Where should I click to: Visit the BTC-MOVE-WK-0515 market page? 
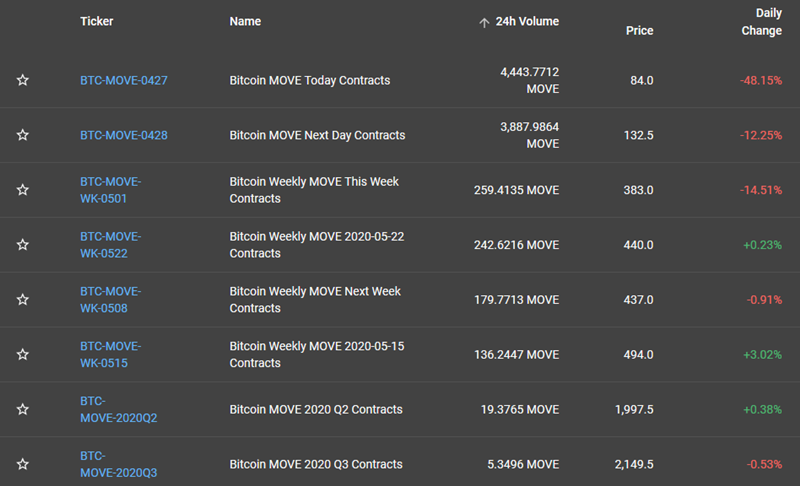111,354
